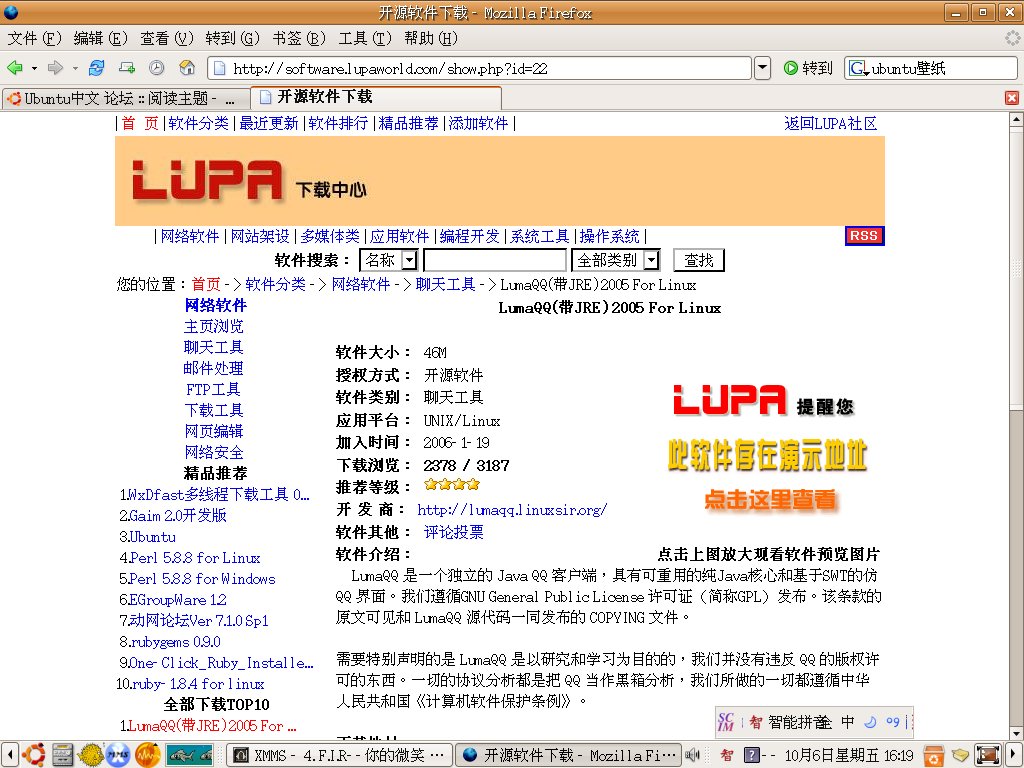Open the 文件 (F) menu
1024x768 pixels.
point(34,39)
